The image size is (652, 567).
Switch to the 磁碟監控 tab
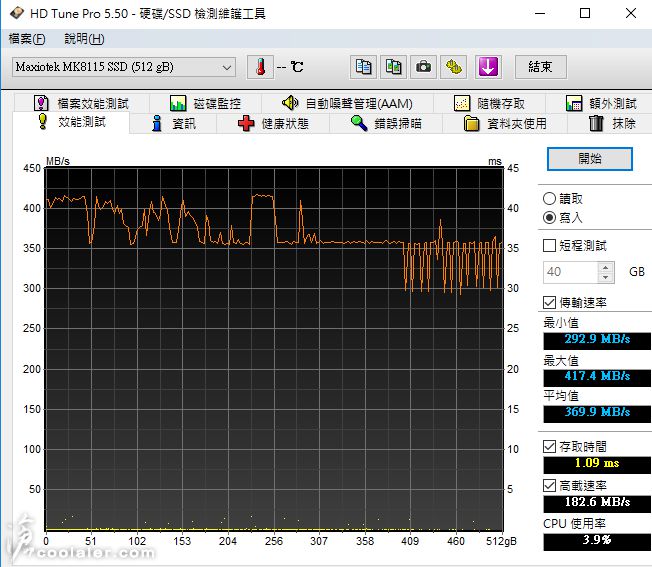205,103
